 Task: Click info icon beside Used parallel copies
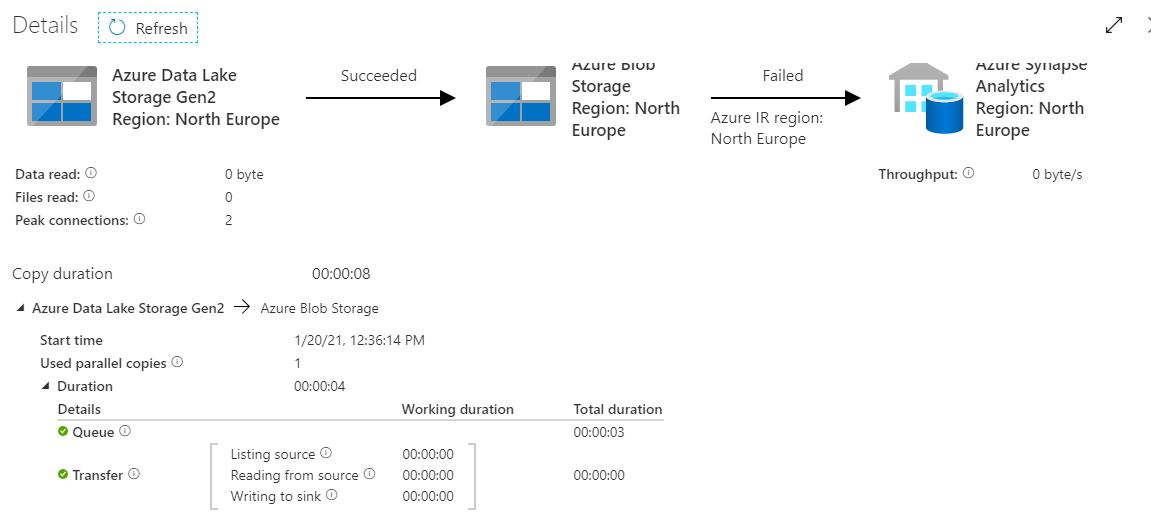click(177, 362)
